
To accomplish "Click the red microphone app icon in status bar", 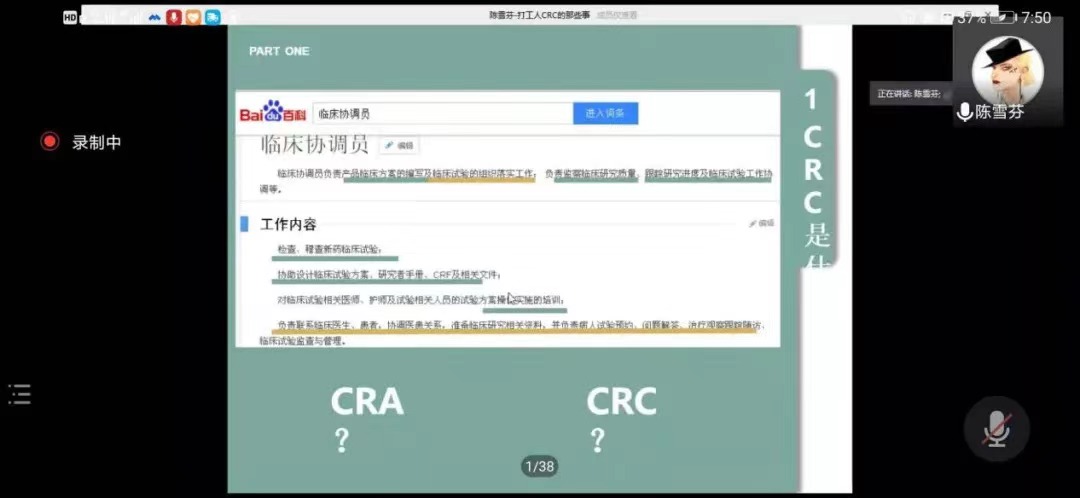I will click(174, 17).
